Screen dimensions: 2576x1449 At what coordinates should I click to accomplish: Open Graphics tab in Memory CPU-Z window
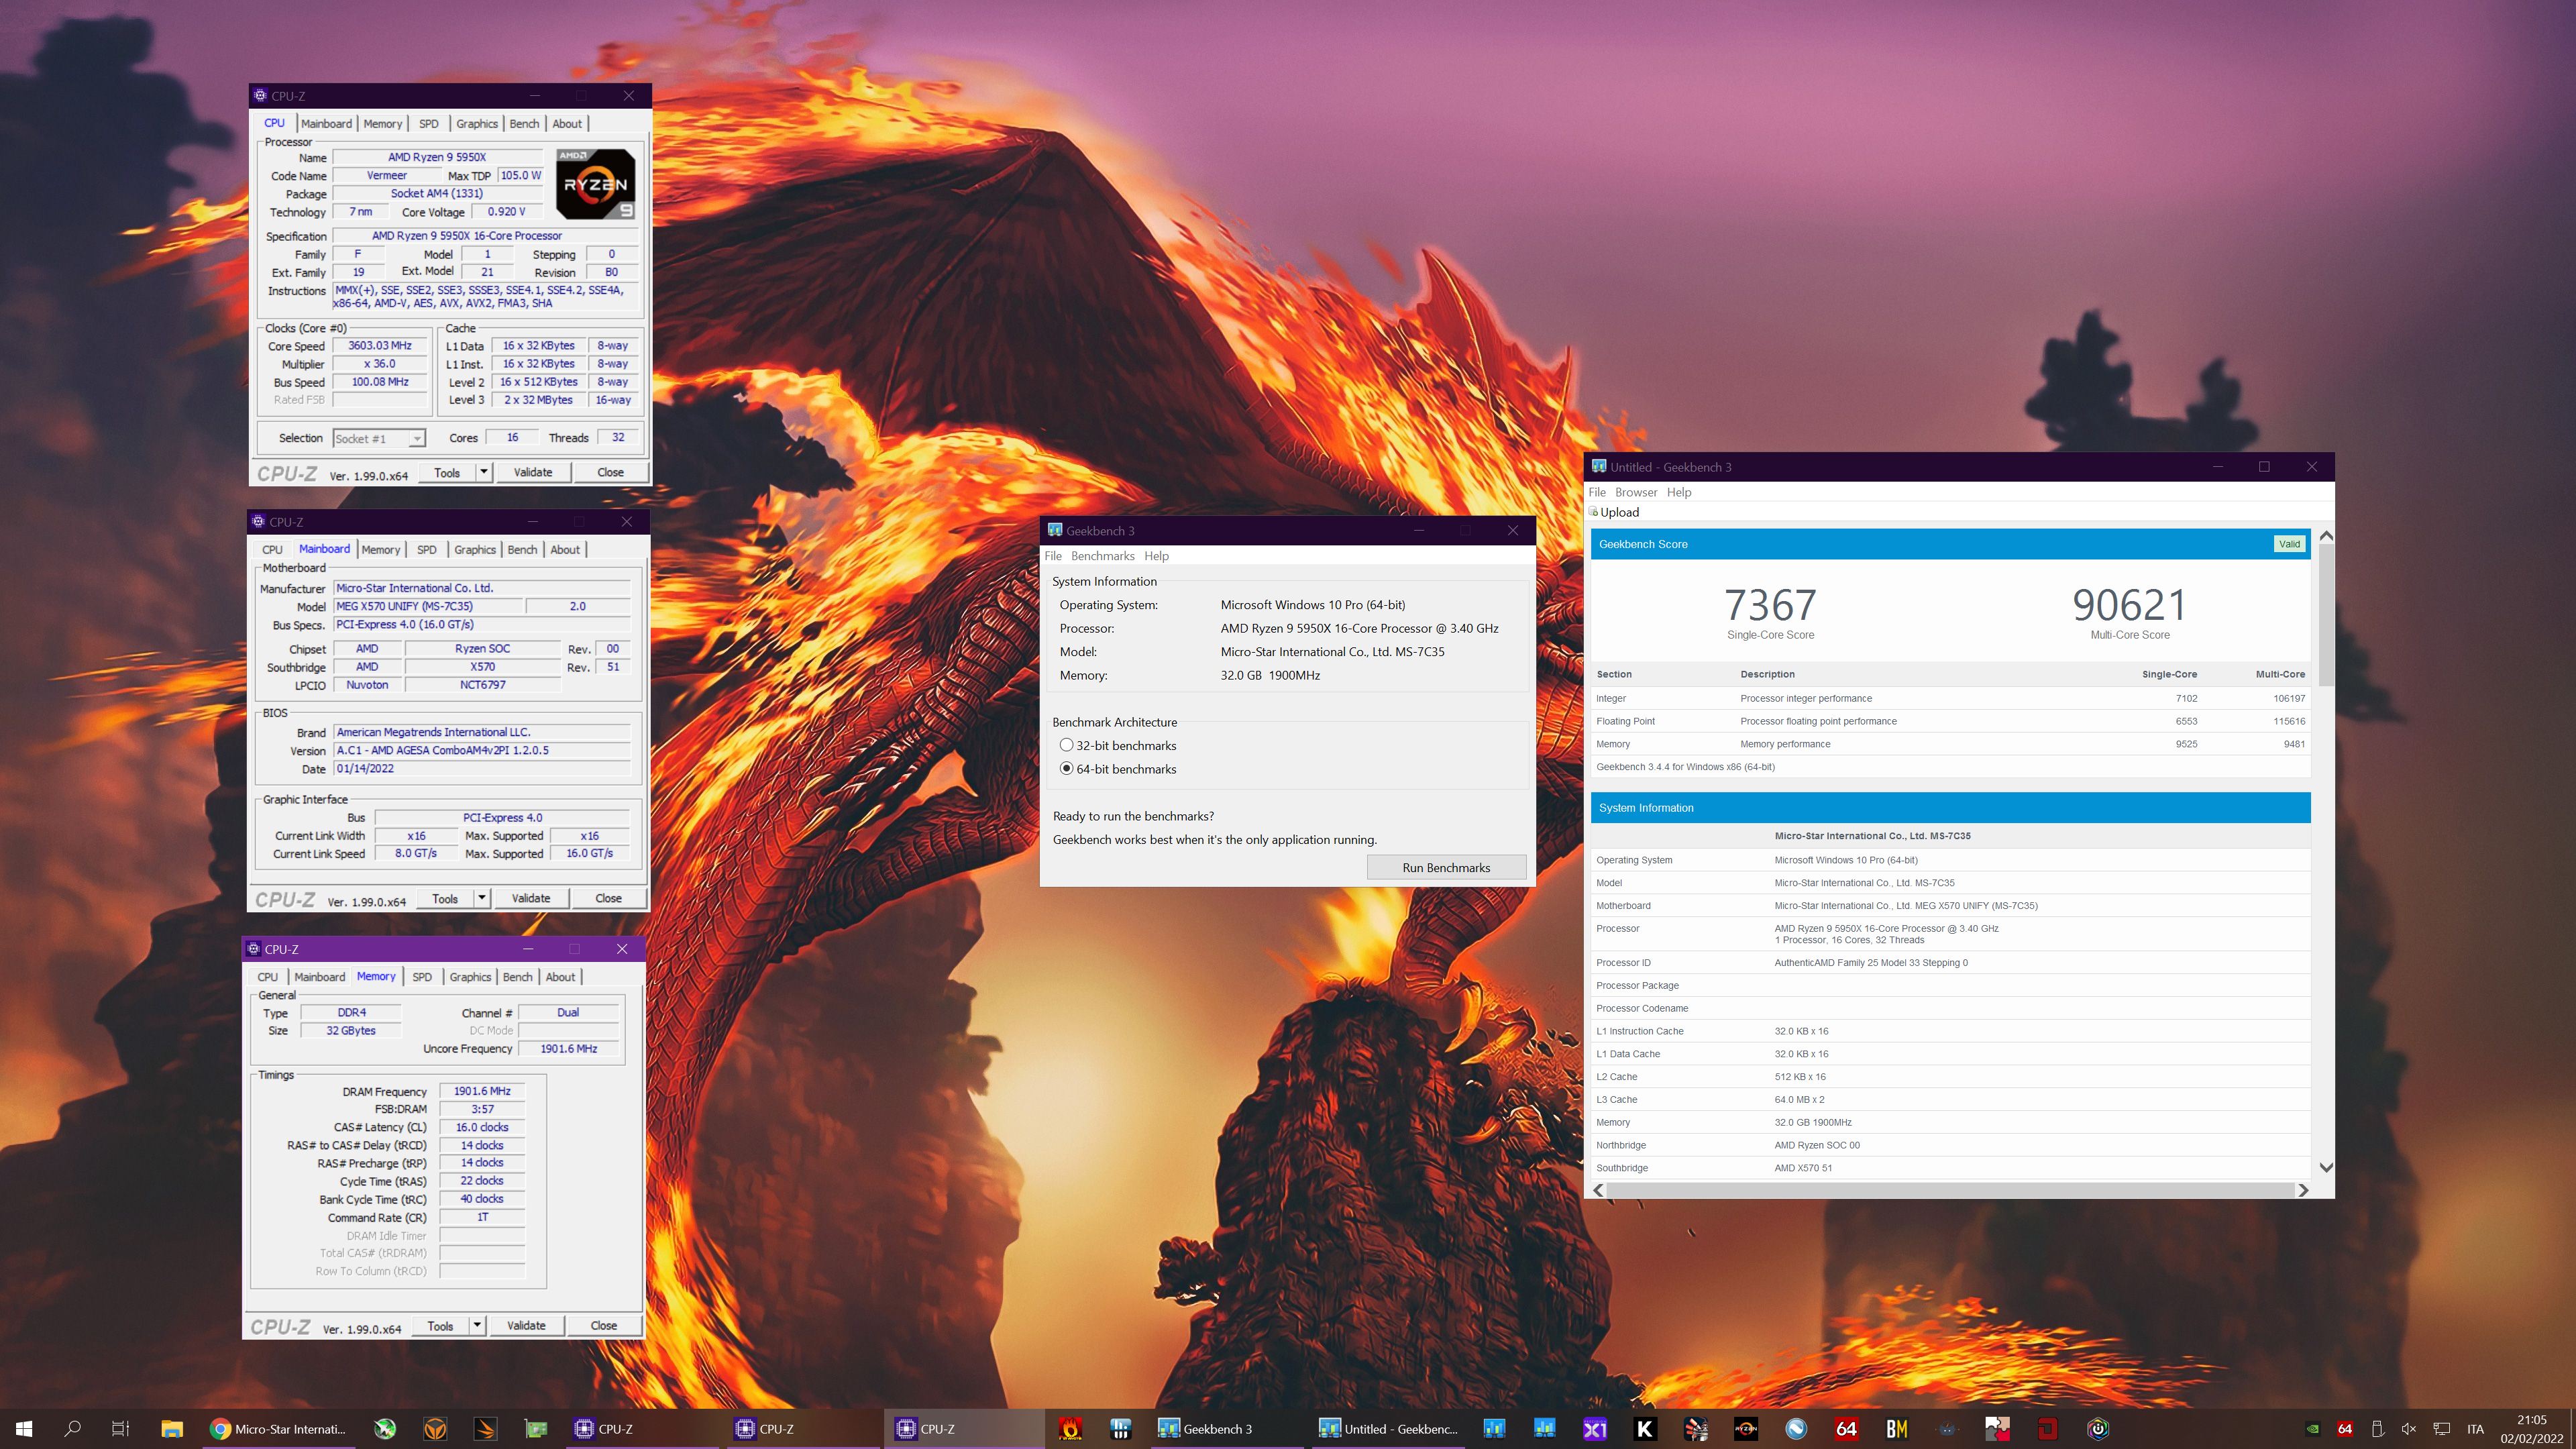(x=470, y=977)
